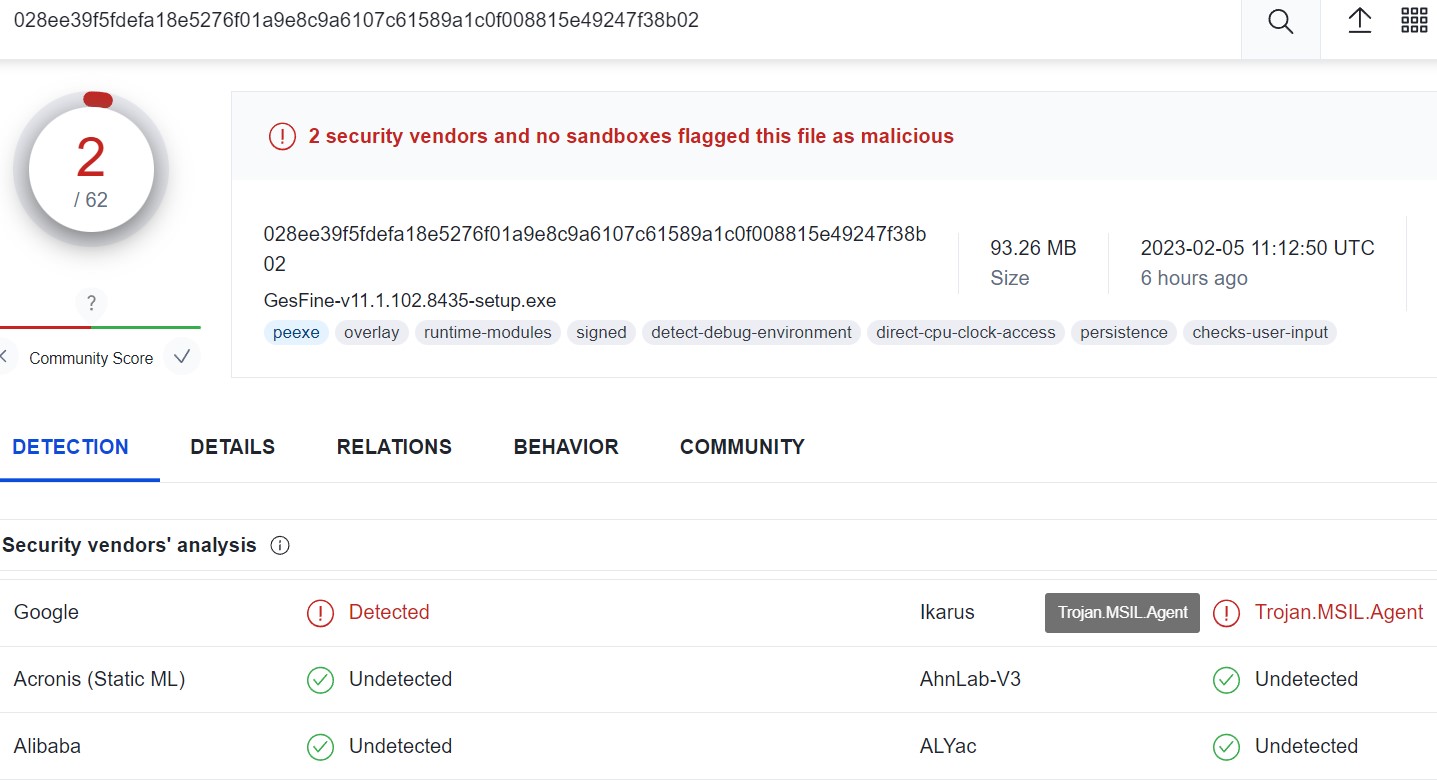Go to the RELATIONS tab
Viewport: 1437px width, 780px height.
click(394, 447)
